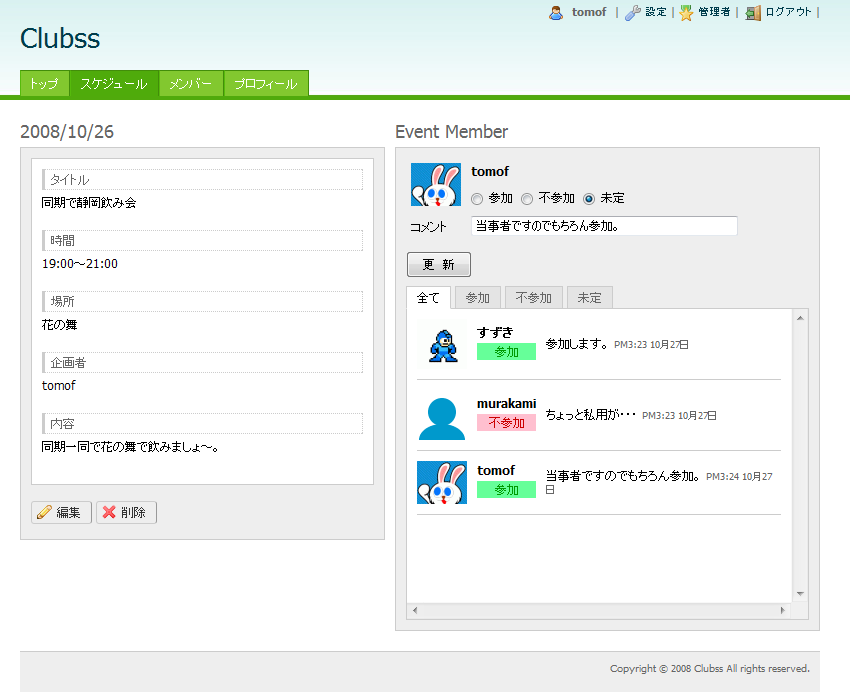Screen dimensions: 850x692
Task: Click the 更新 update button
Action: 439,264
